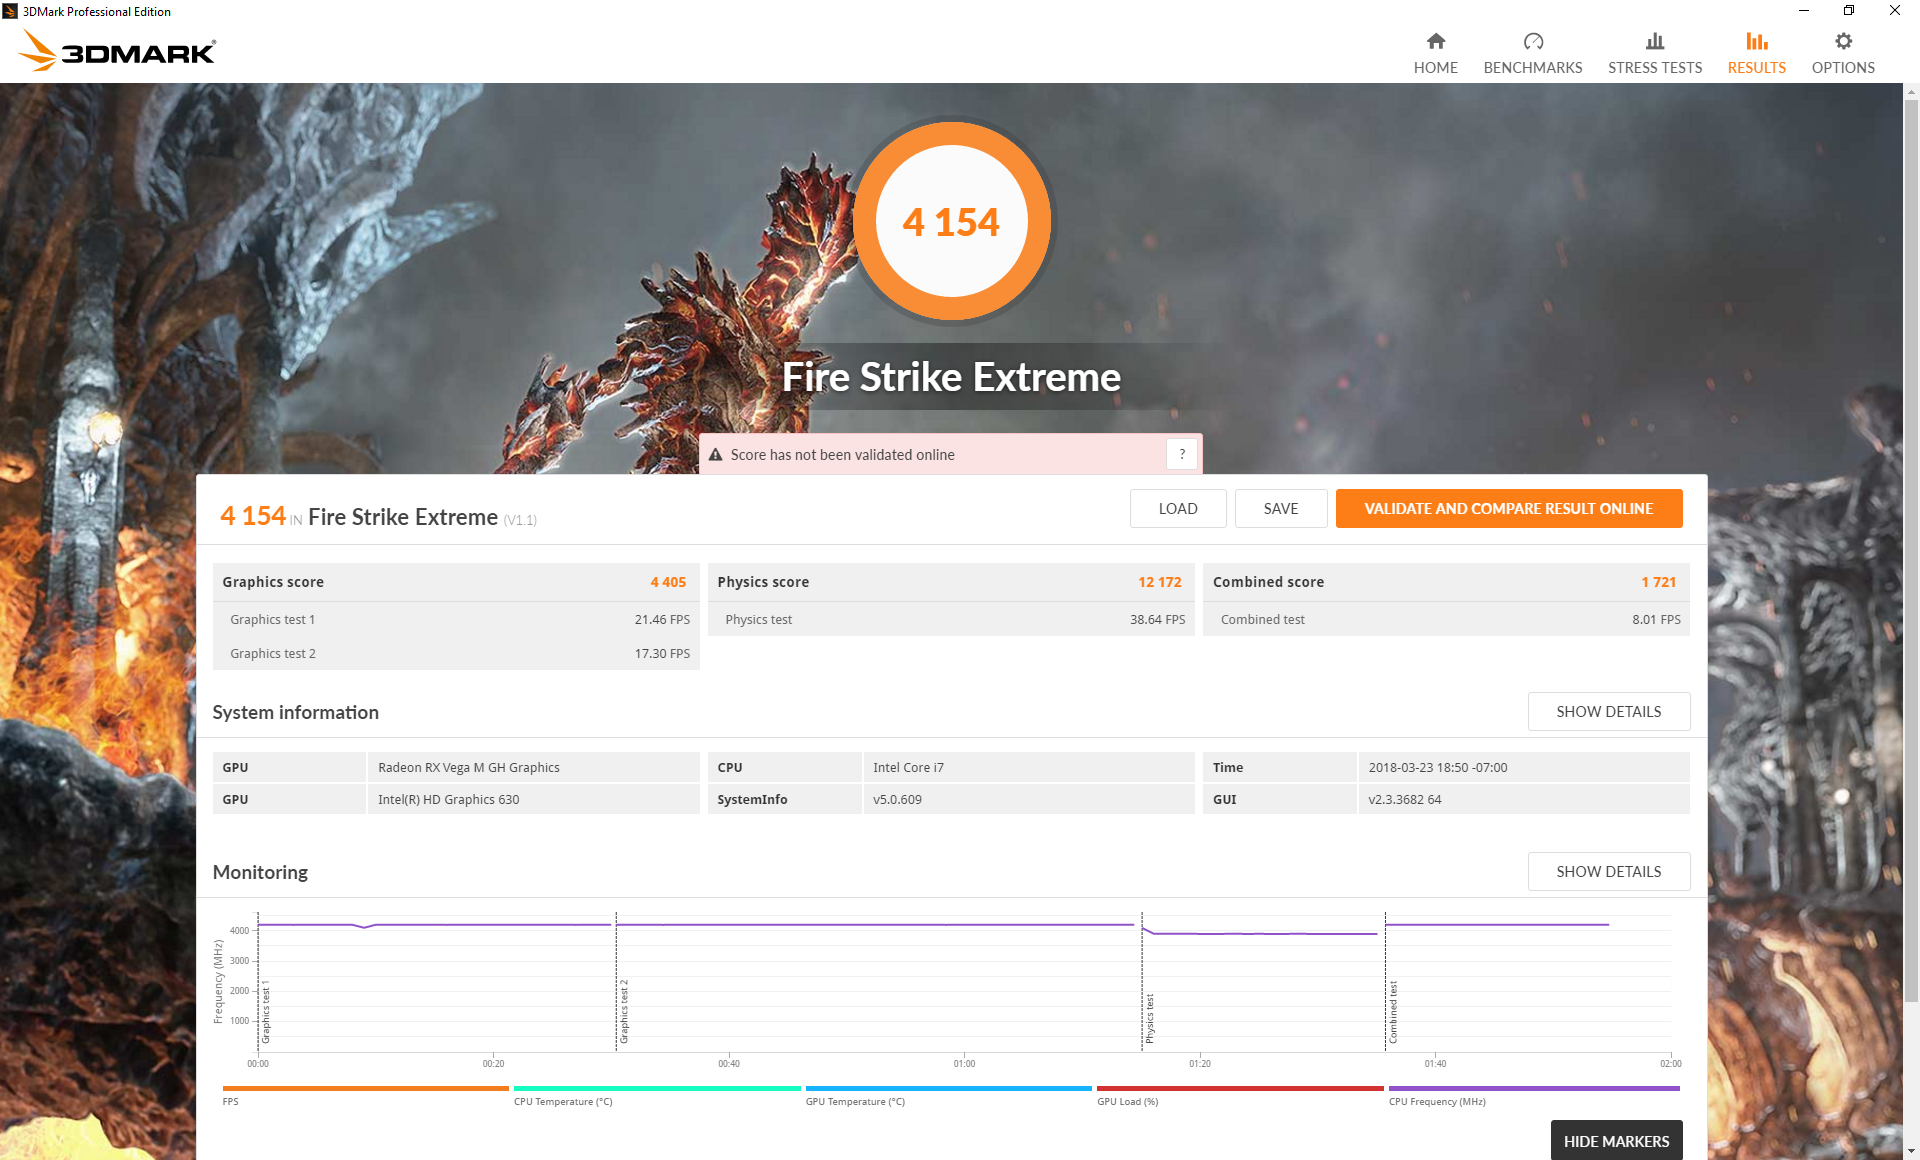
Task: Select Time value 2018-03-23 18:50
Action: tap(1524, 767)
